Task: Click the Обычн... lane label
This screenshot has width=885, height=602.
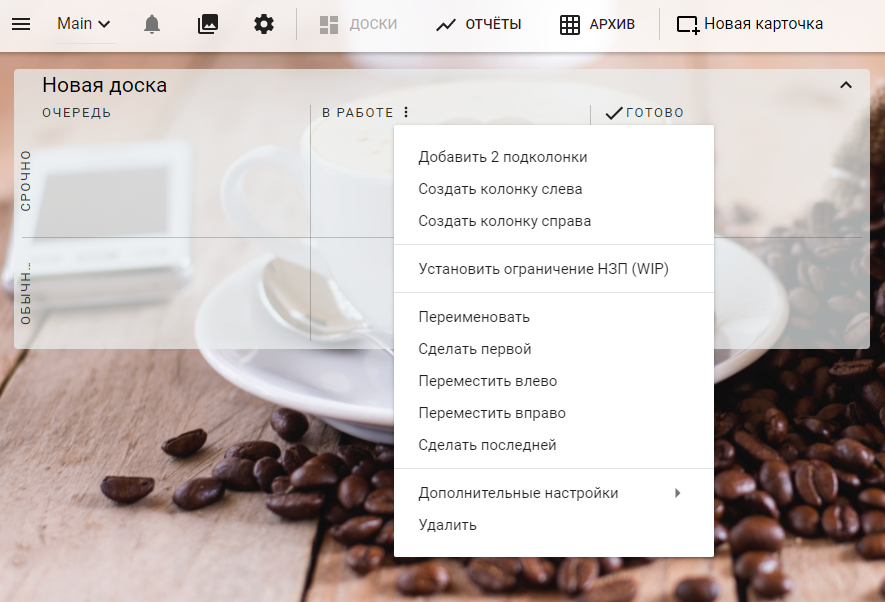Action: (x=25, y=293)
